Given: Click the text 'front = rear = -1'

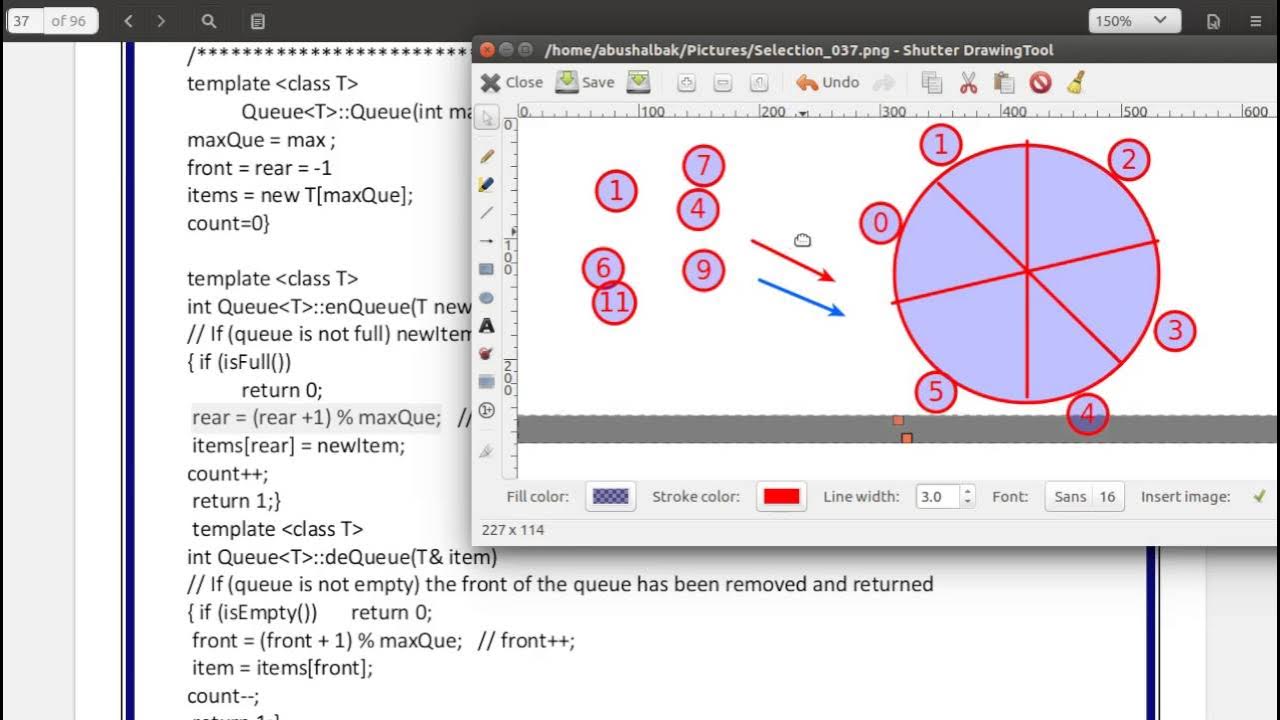Looking at the screenshot, I should [259, 168].
